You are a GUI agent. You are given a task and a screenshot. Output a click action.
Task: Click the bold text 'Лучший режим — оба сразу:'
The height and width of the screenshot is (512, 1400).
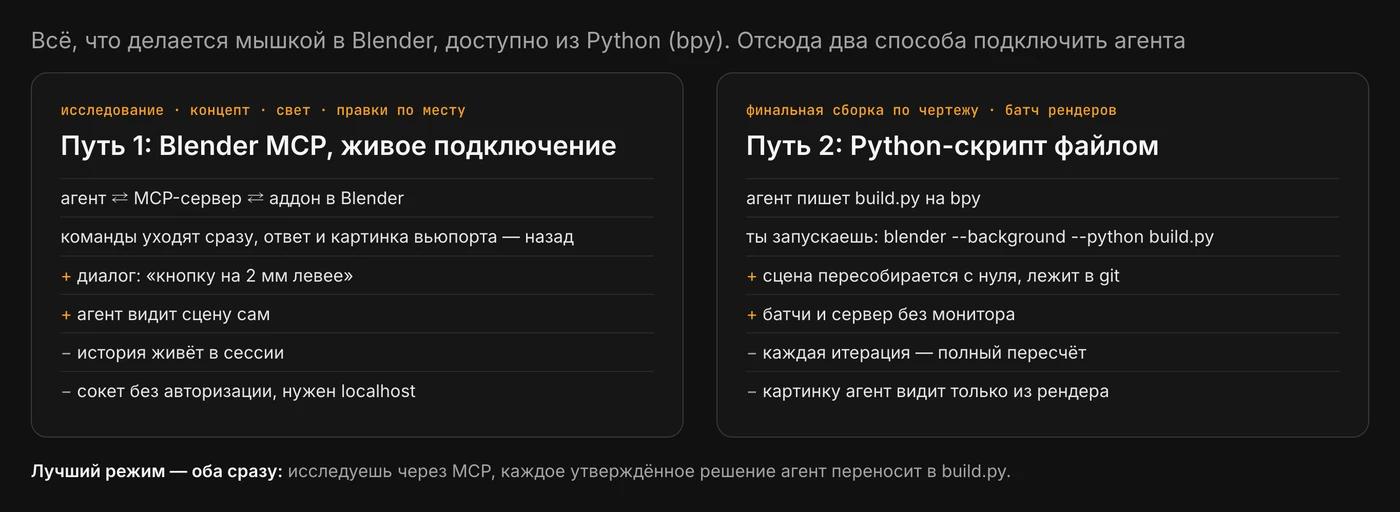[x=157, y=471]
